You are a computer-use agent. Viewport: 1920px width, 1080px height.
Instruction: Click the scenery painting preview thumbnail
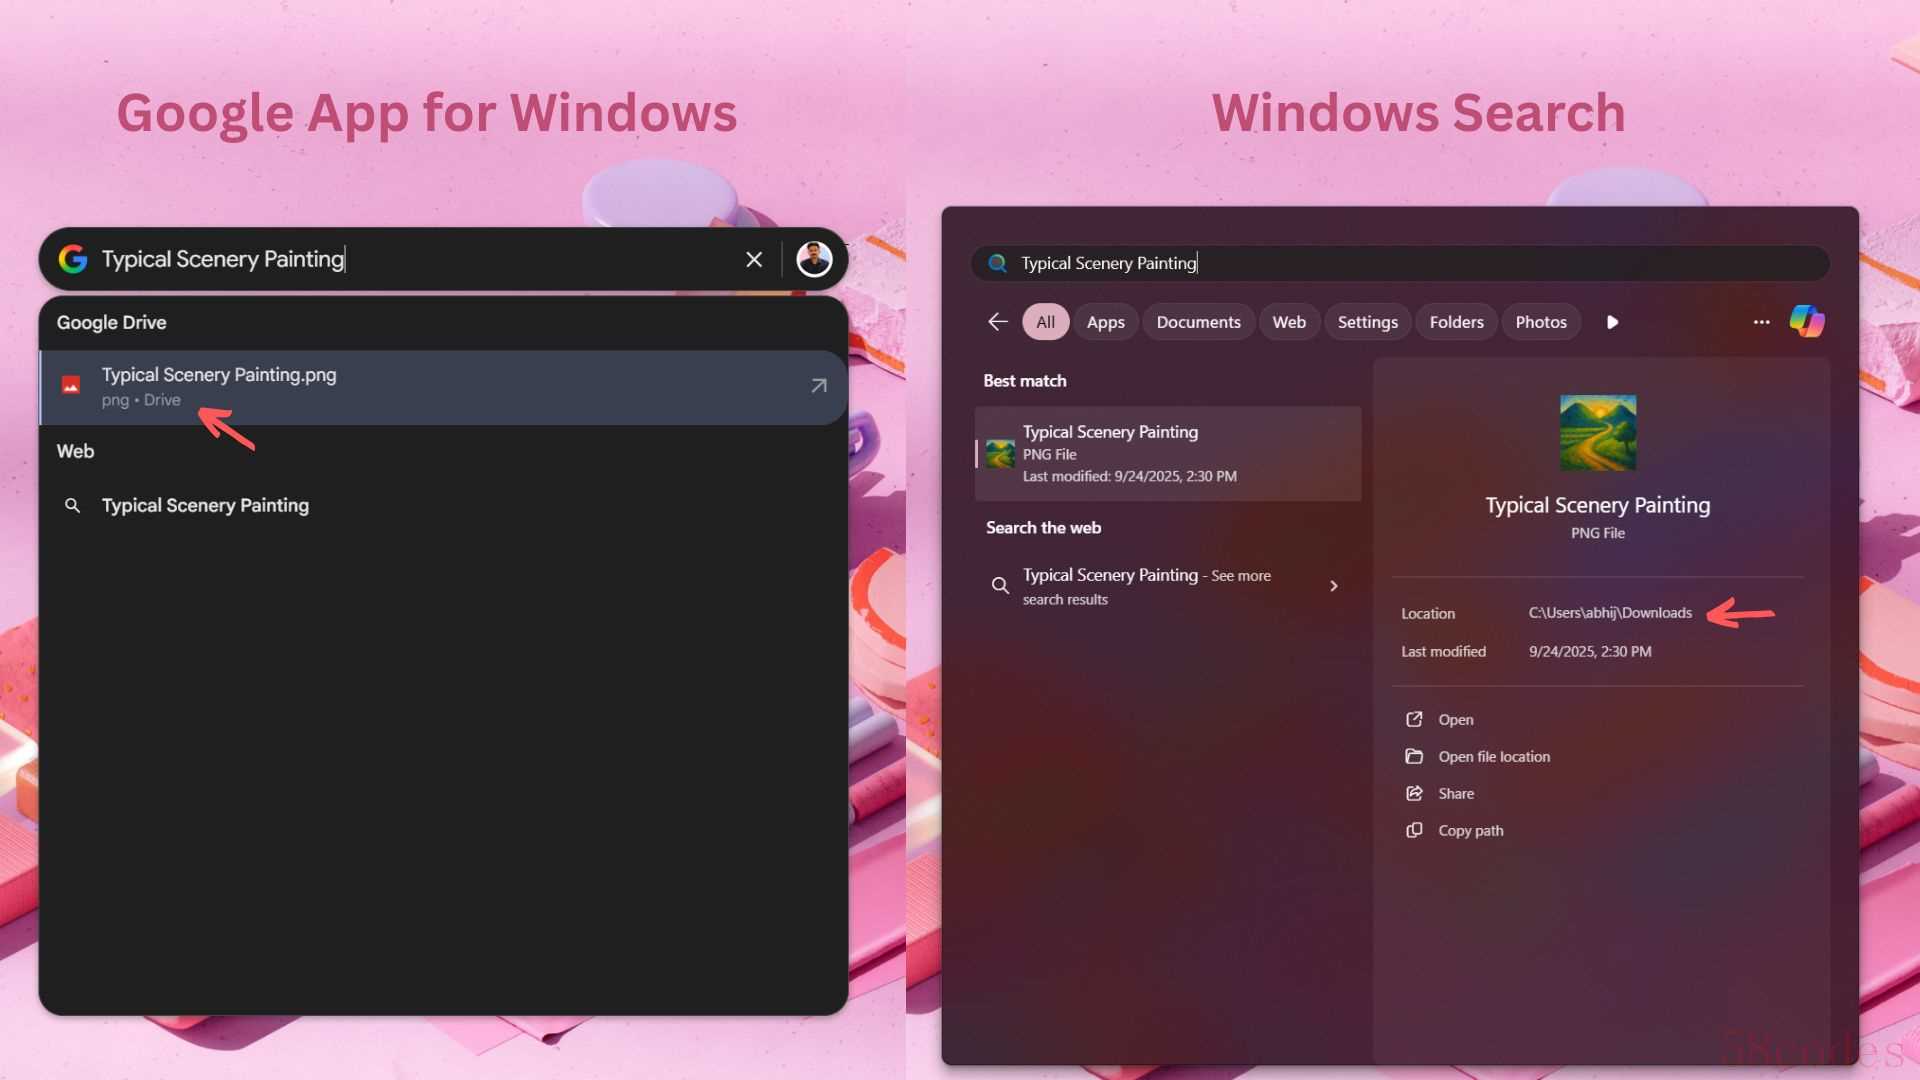click(1597, 433)
